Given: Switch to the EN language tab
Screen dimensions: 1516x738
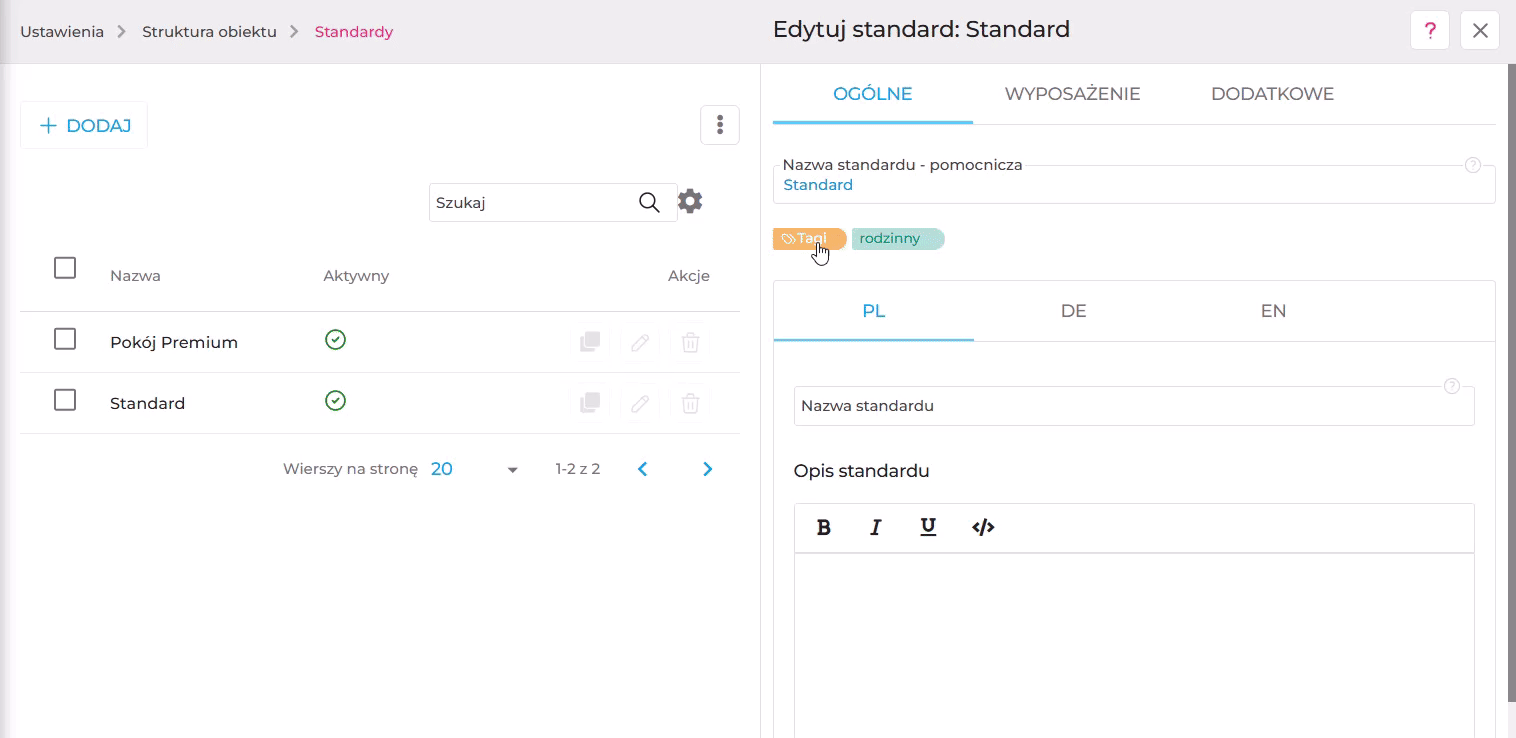Looking at the screenshot, I should click(1273, 311).
